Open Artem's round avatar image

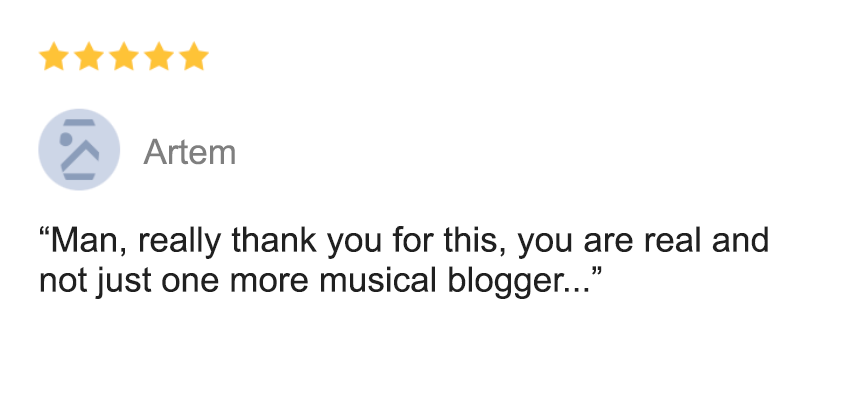pyautogui.click(x=79, y=150)
